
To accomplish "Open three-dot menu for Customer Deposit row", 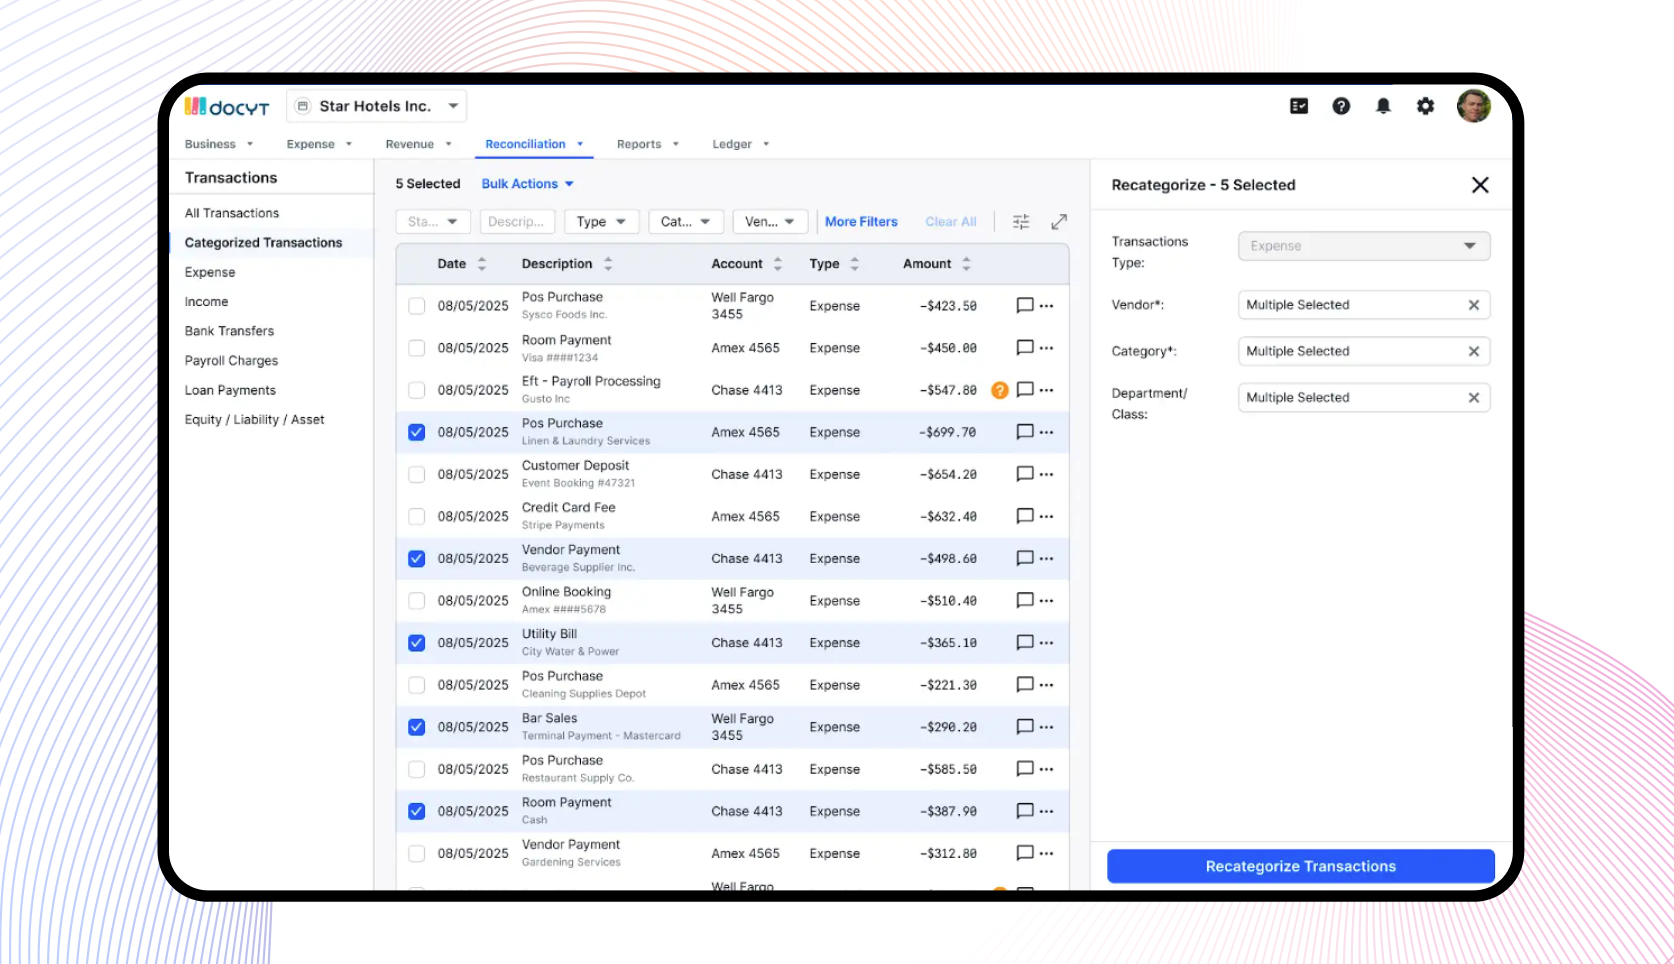I will 1047,474.
